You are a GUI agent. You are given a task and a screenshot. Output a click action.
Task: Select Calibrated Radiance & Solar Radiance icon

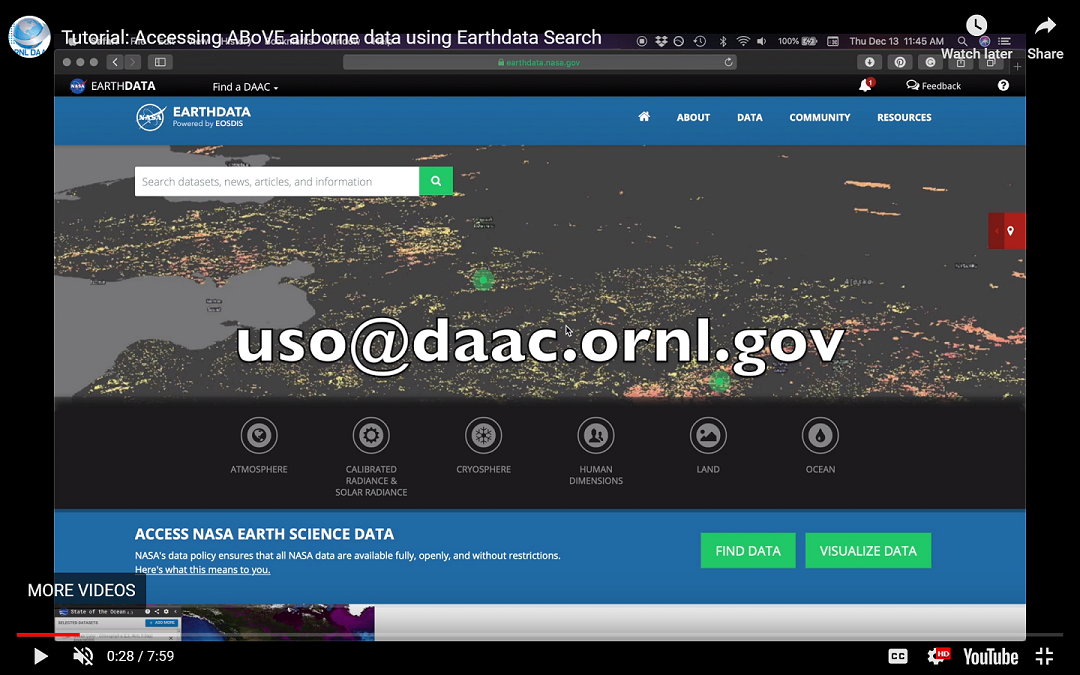click(x=371, y=435)
